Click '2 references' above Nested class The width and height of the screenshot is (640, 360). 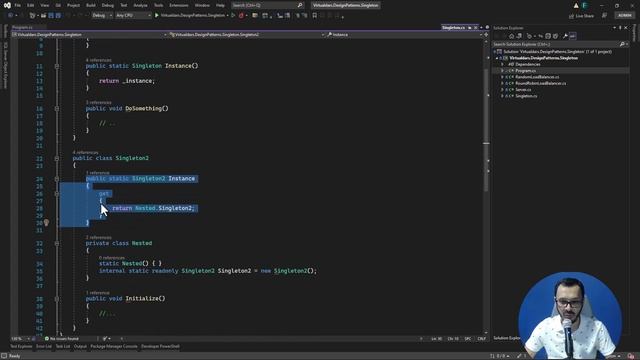tap(98, 237)
